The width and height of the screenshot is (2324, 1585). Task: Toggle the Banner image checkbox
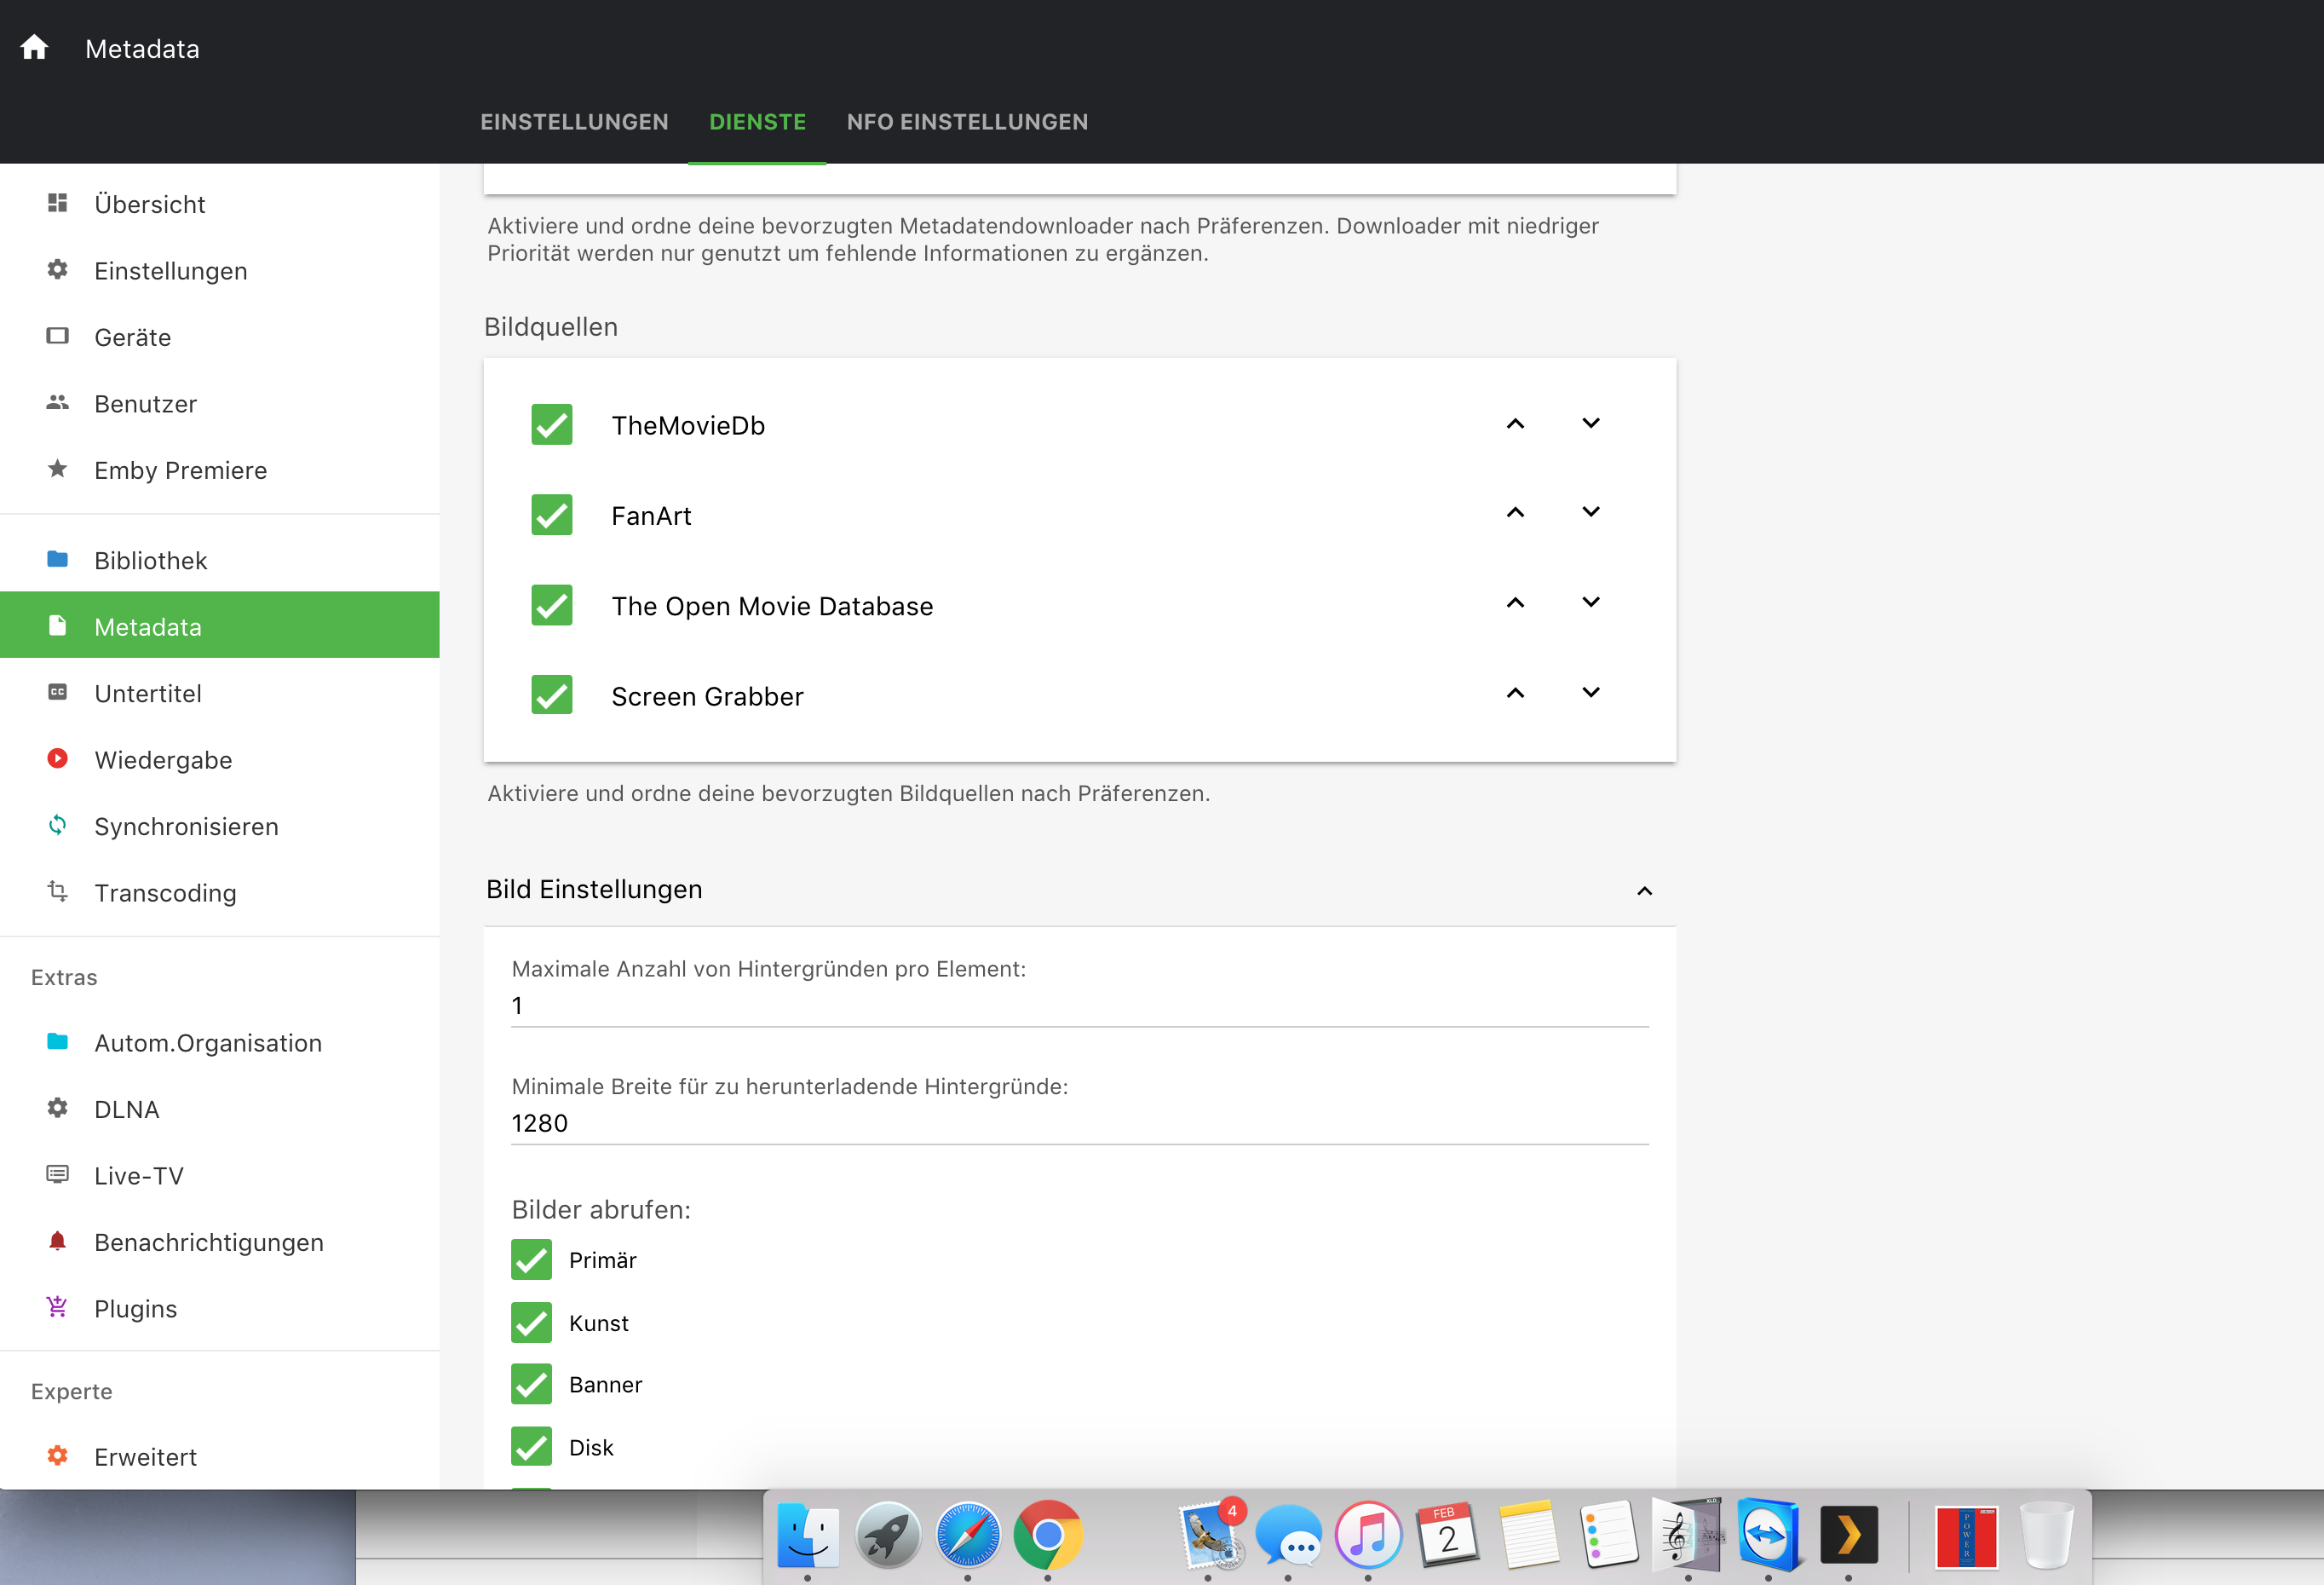click(x=532, y=1384)
